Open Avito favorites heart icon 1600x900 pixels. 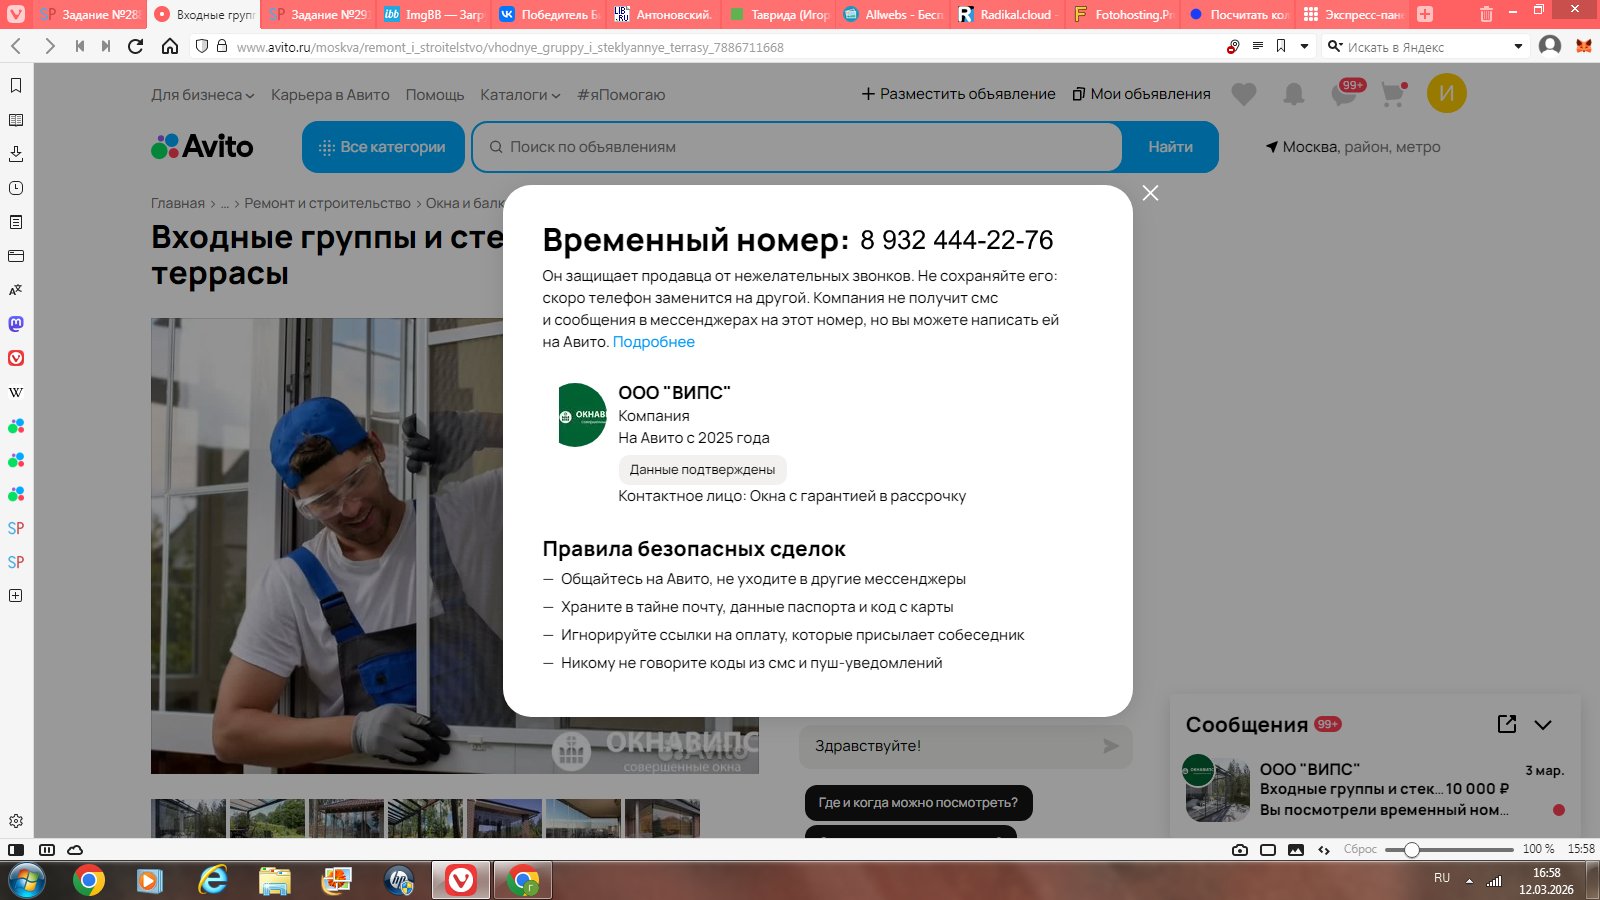1244,94
